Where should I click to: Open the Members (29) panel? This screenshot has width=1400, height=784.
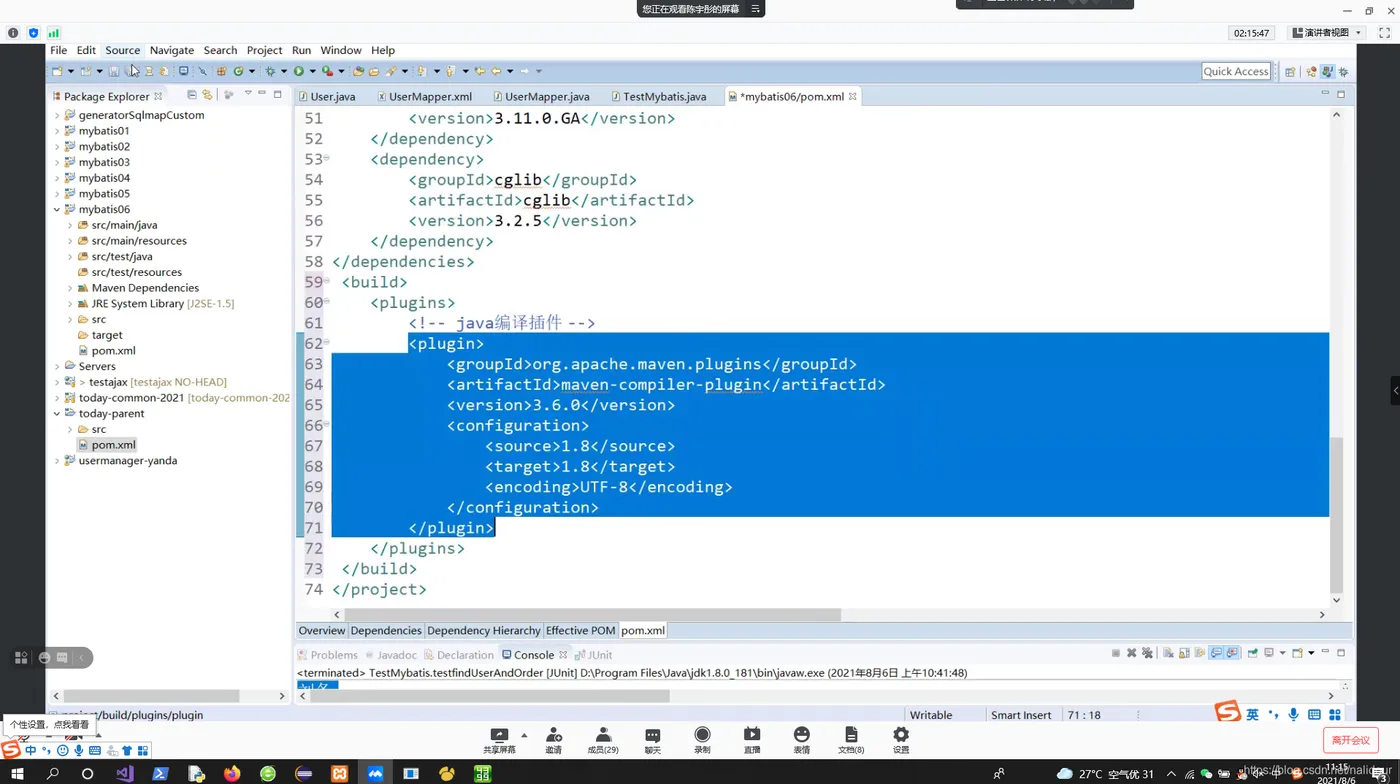click(603, 740)
